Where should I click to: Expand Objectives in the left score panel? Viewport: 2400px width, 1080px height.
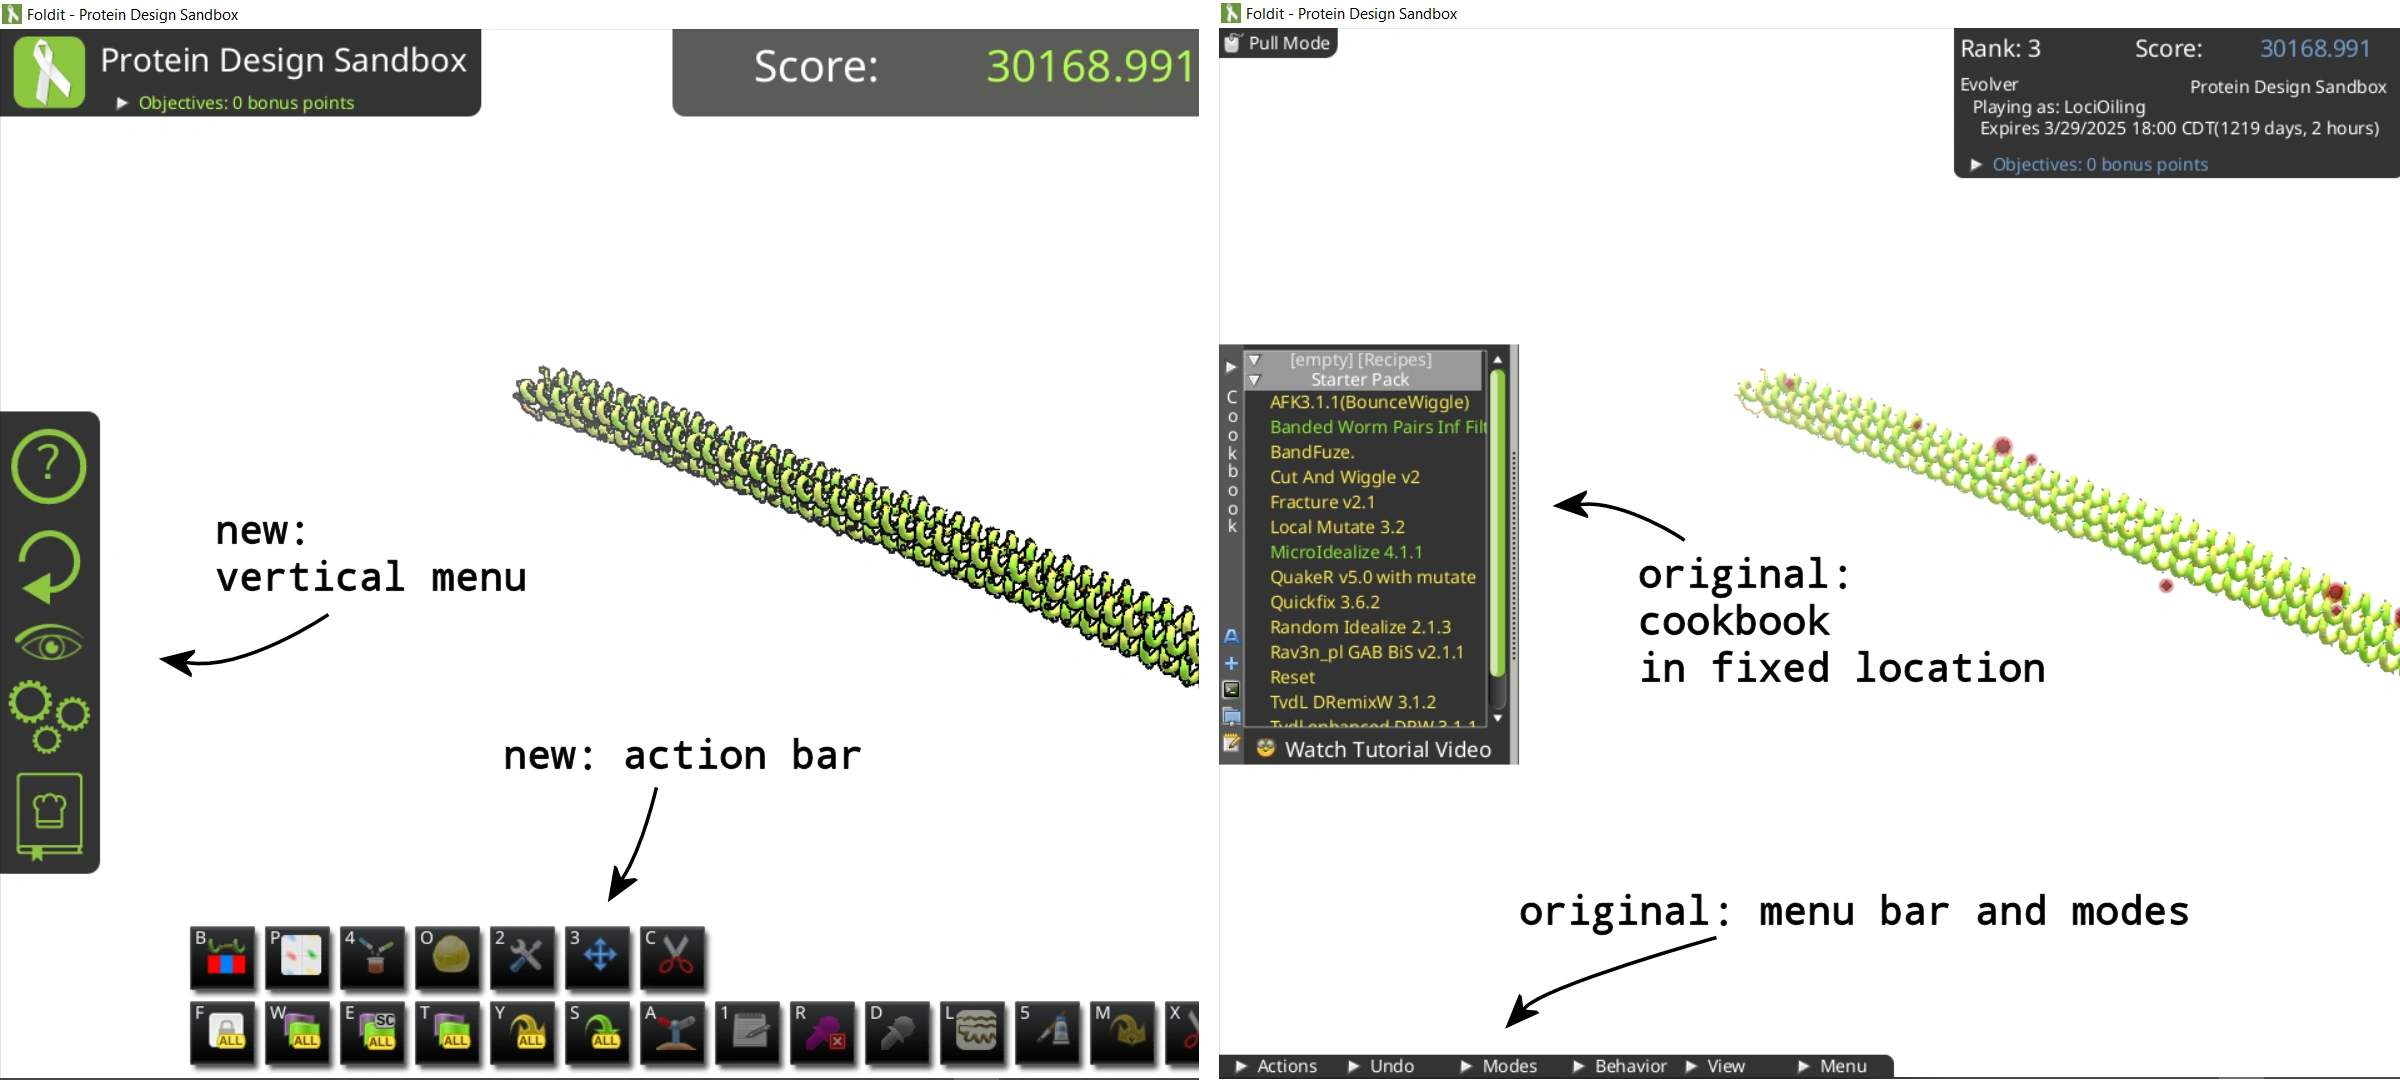pyautogui.click(x=236, y=103)
